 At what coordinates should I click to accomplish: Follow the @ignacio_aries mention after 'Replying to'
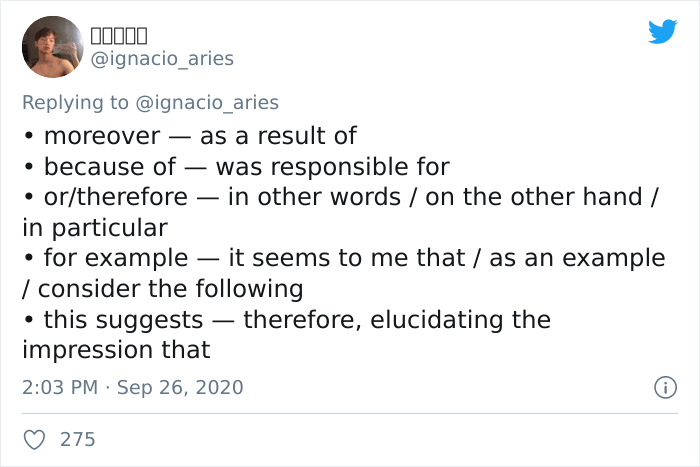(208, 102)
